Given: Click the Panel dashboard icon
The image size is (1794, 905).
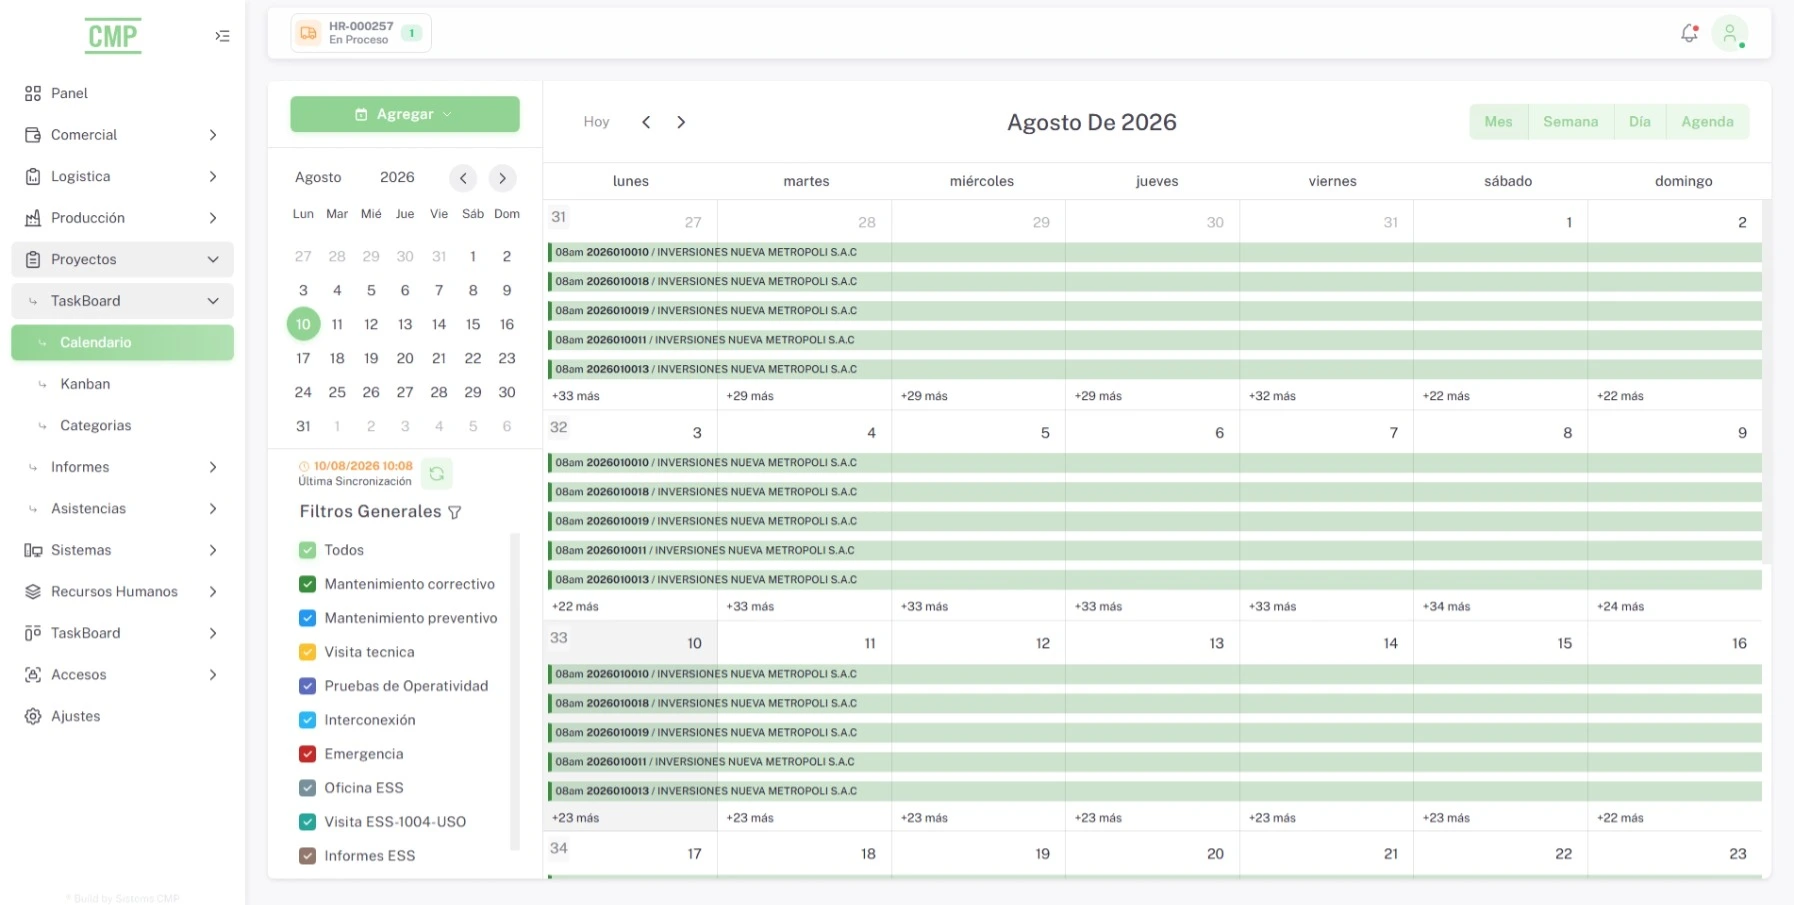Looking at the screenshot, I should [33, 93].
